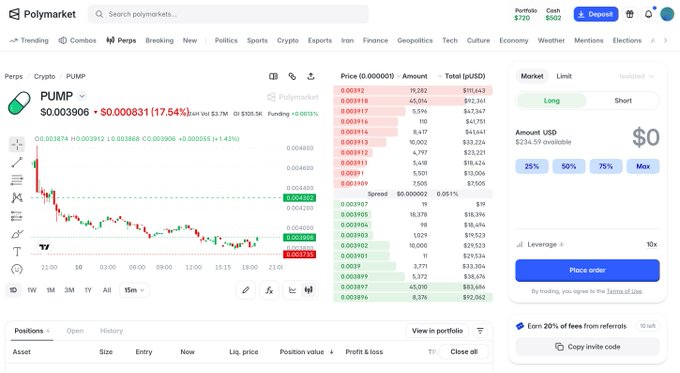This screenshot has width=680, height=373.
Task: Change the 10x leverage value
Action: [651, 245]
